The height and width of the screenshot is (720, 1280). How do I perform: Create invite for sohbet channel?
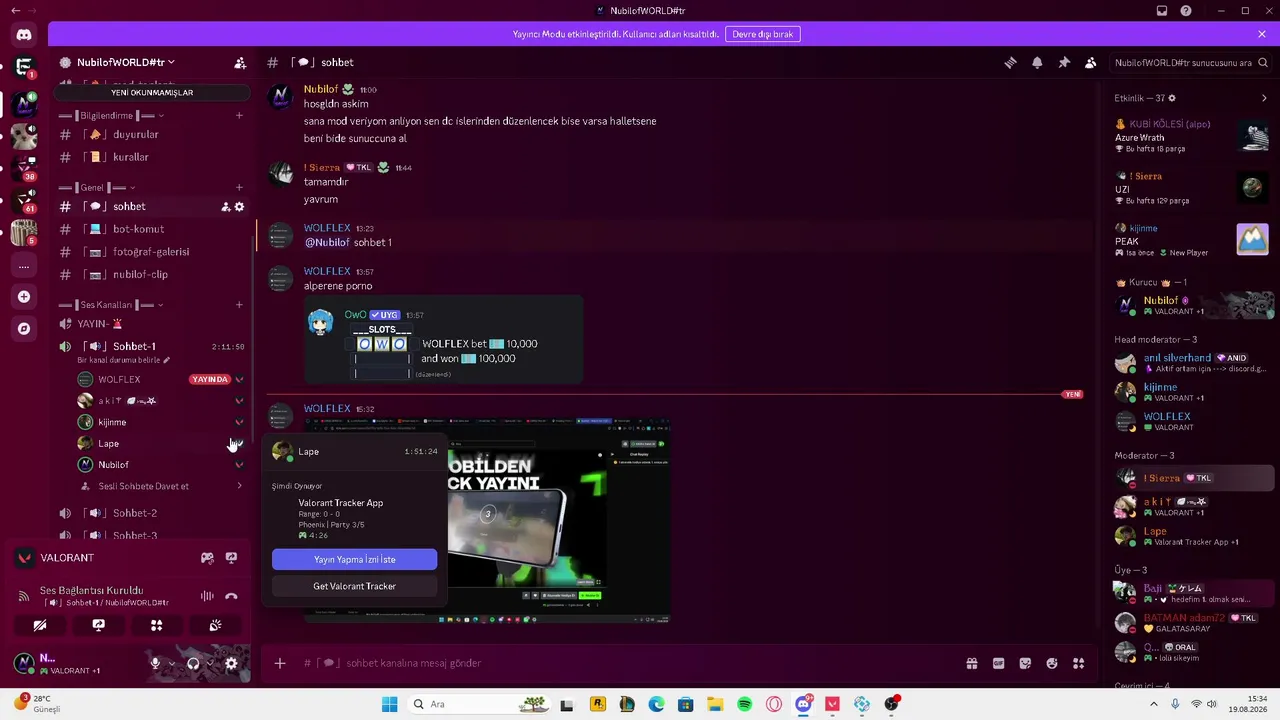click(226, 207)
